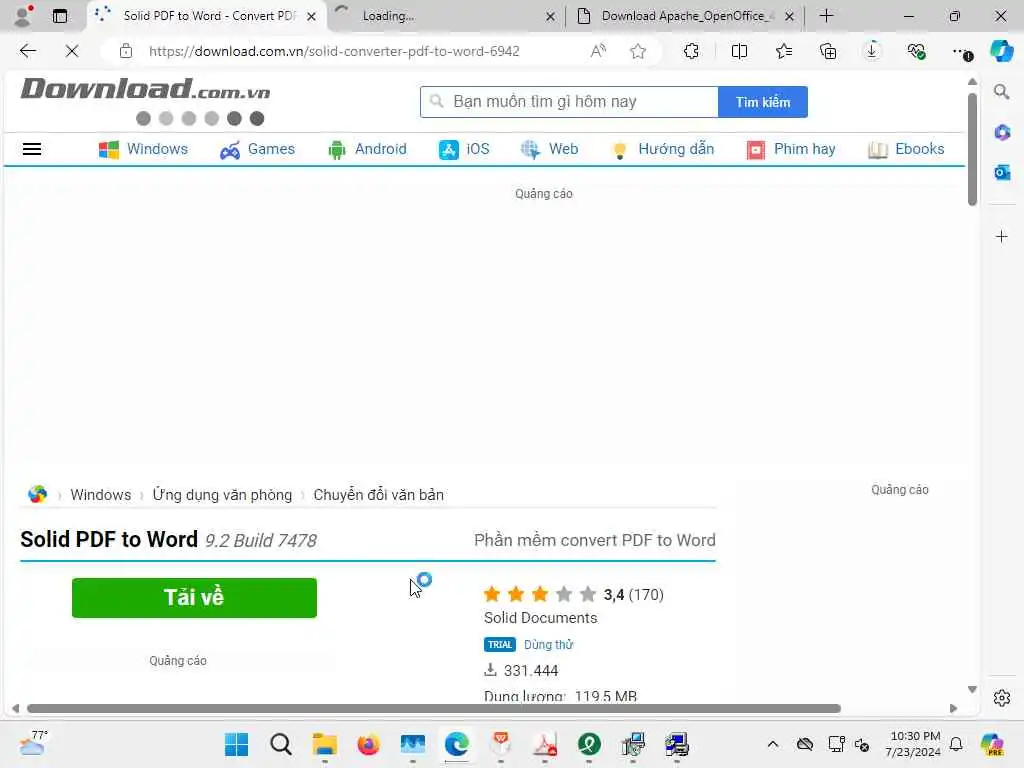Toggle Split screen icon in toolbar
This screenshot has height=768, width=1024.
tap(739, 51)
